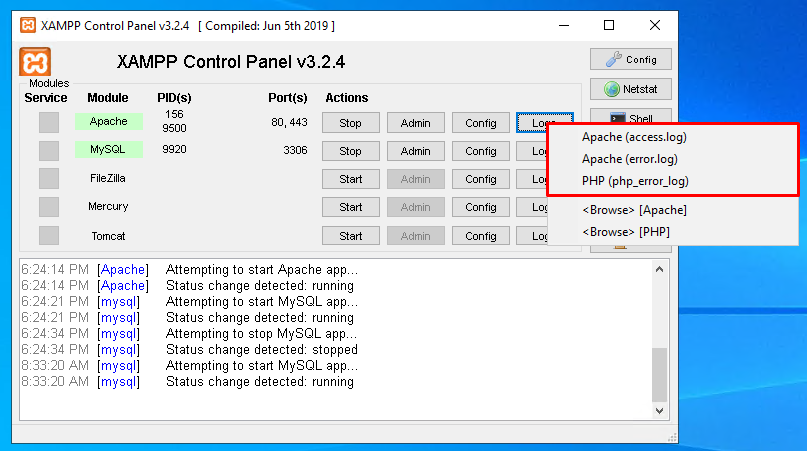Close the XAMPP Control Panel window
807x451 pixels.
click(x=655, y=25)
